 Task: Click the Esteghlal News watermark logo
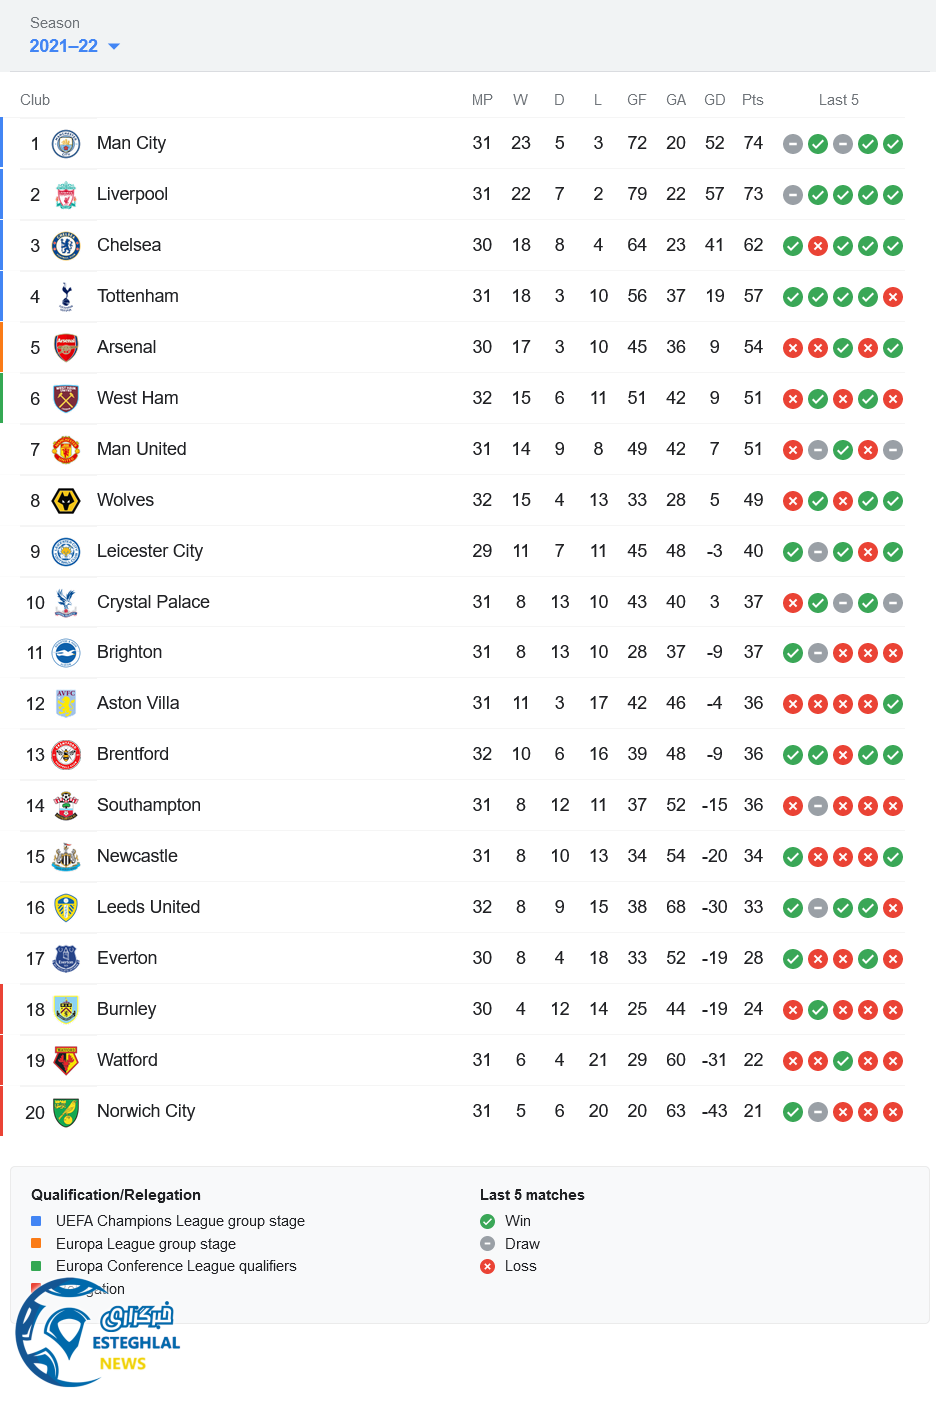tap(95, 1335)
